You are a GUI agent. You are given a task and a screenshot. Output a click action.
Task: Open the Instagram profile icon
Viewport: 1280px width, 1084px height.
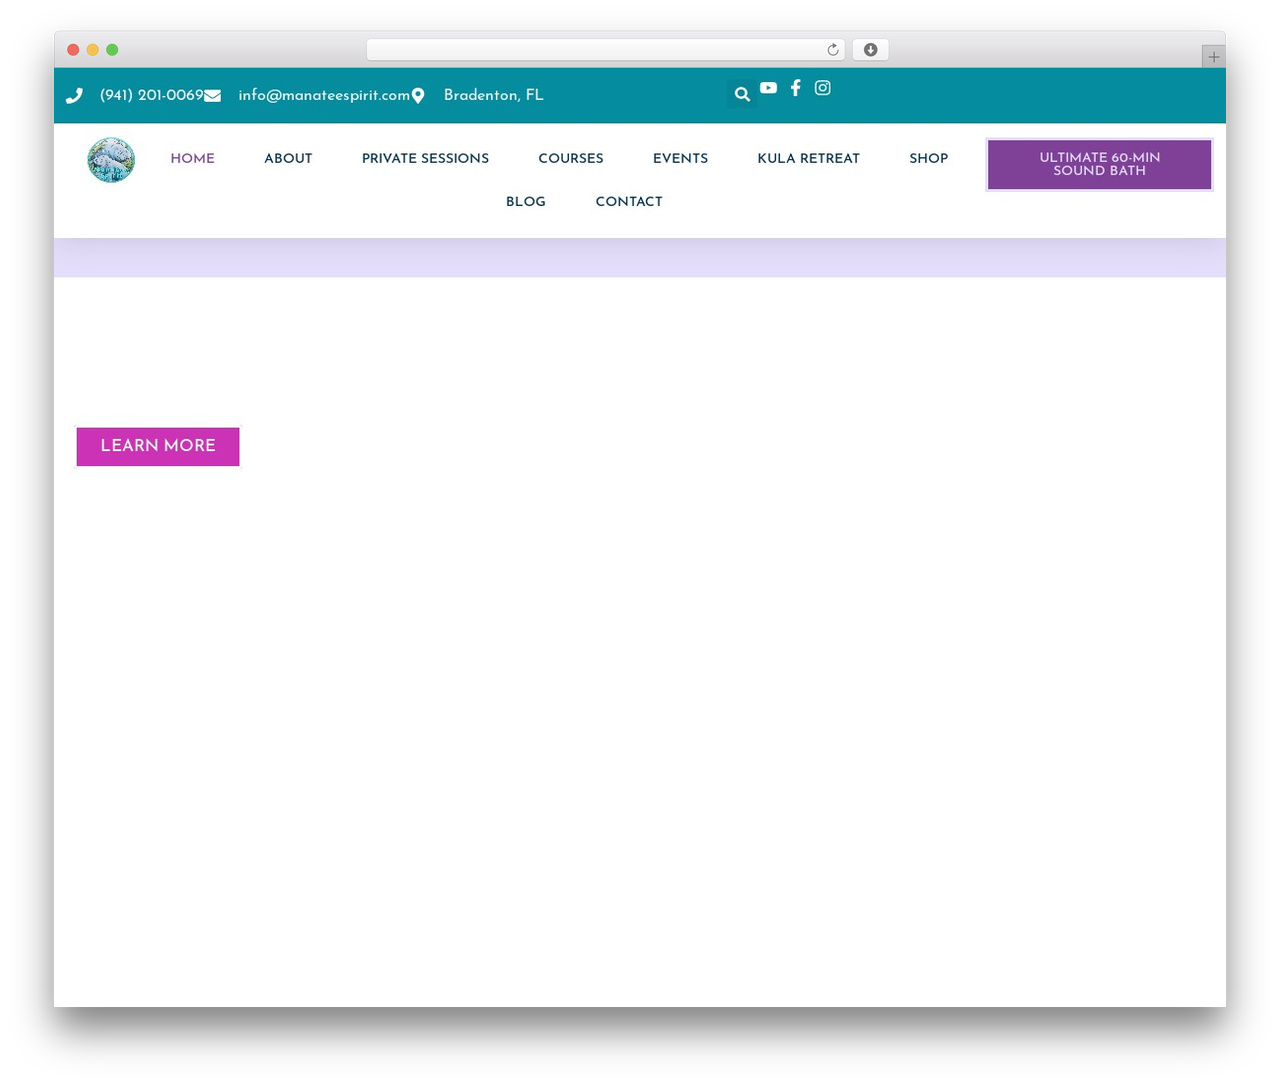point(822,88)
